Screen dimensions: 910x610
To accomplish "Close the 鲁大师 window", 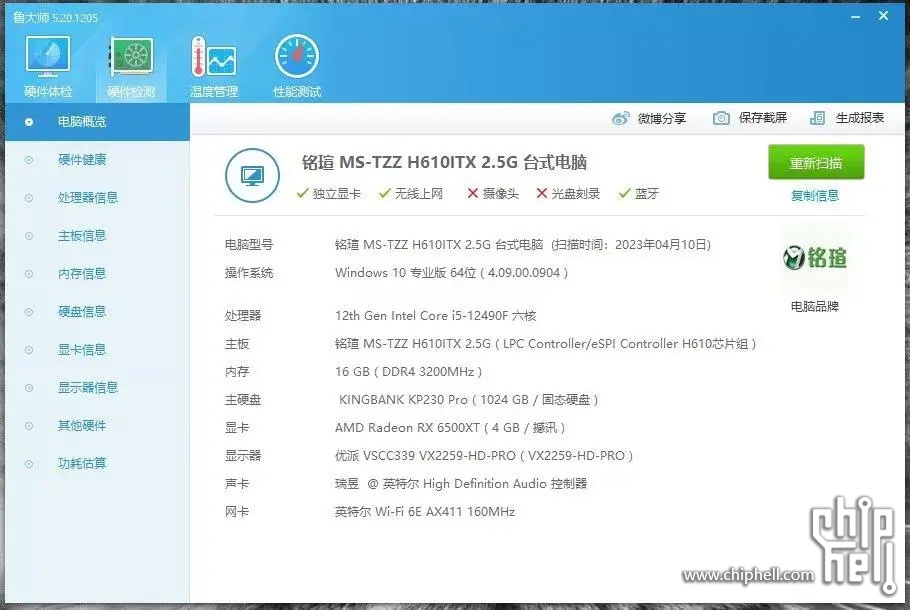I will (x=883, y=16).
